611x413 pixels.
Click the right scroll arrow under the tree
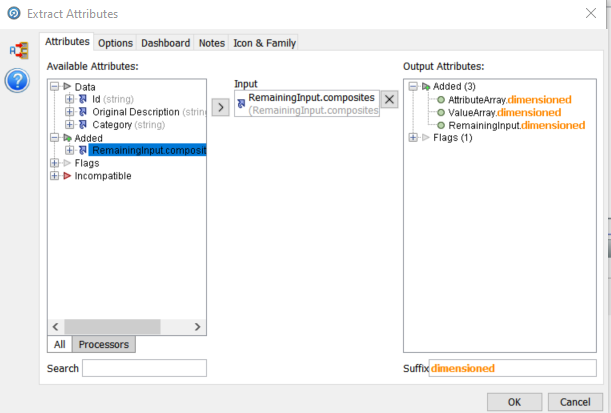coord(198,327)
